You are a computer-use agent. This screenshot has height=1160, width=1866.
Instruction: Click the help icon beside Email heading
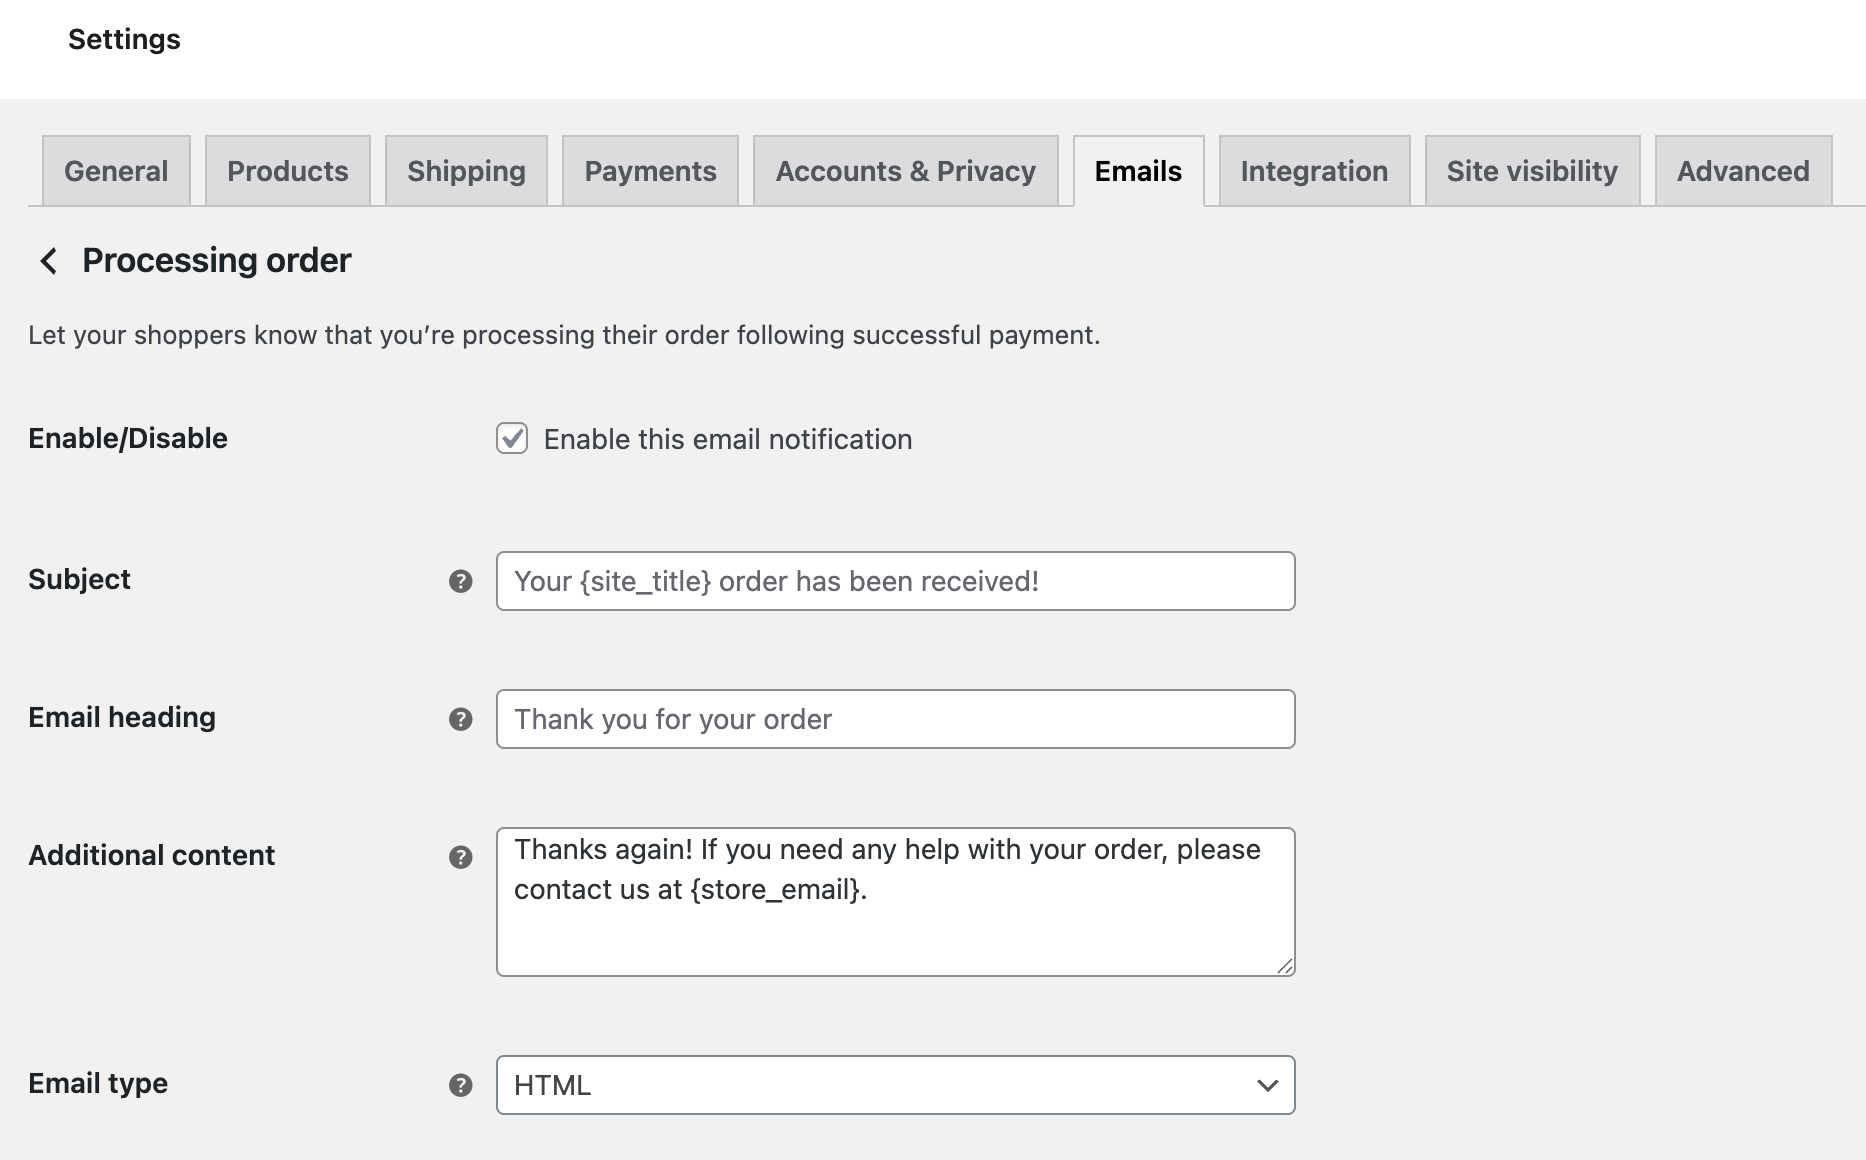pyautogui.click(x=461, y=718)
